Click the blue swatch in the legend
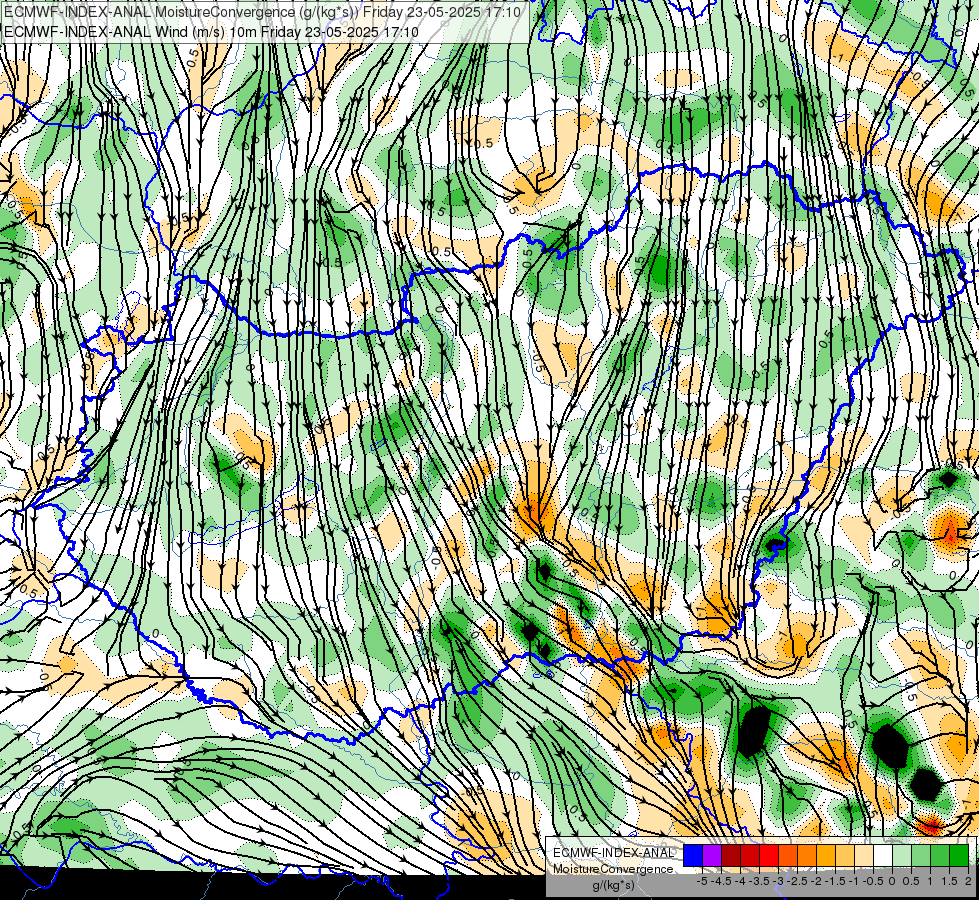Screen dimensions: 979x900 693,856
